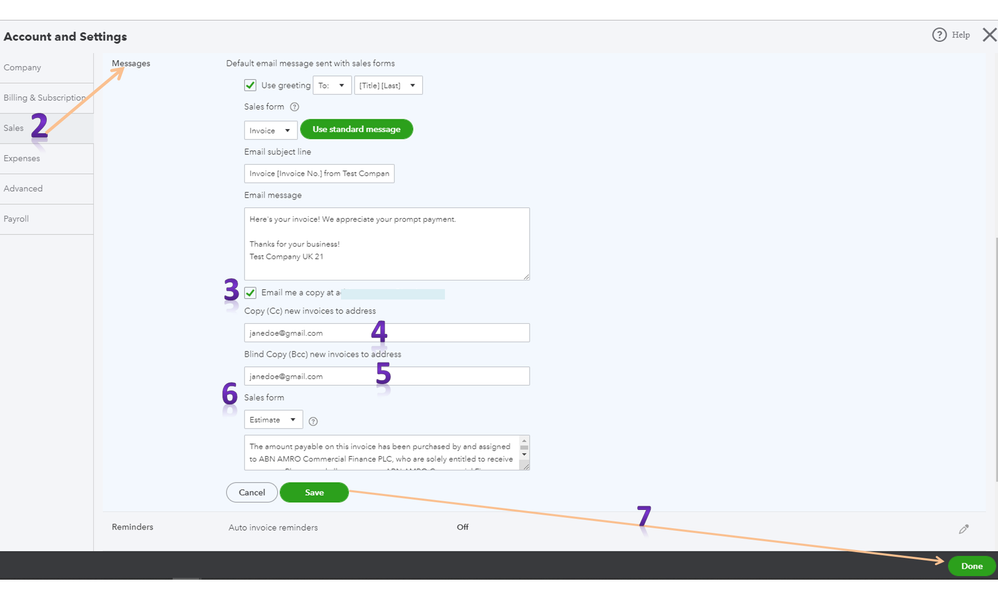Screen dimensions: 998x599
Task: Click the pencil icon to edit Reminders
Action: 964,528
